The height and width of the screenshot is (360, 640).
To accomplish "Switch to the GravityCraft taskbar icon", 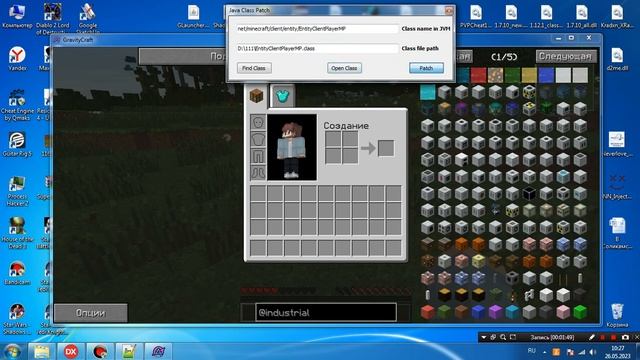I will point(158,351).
